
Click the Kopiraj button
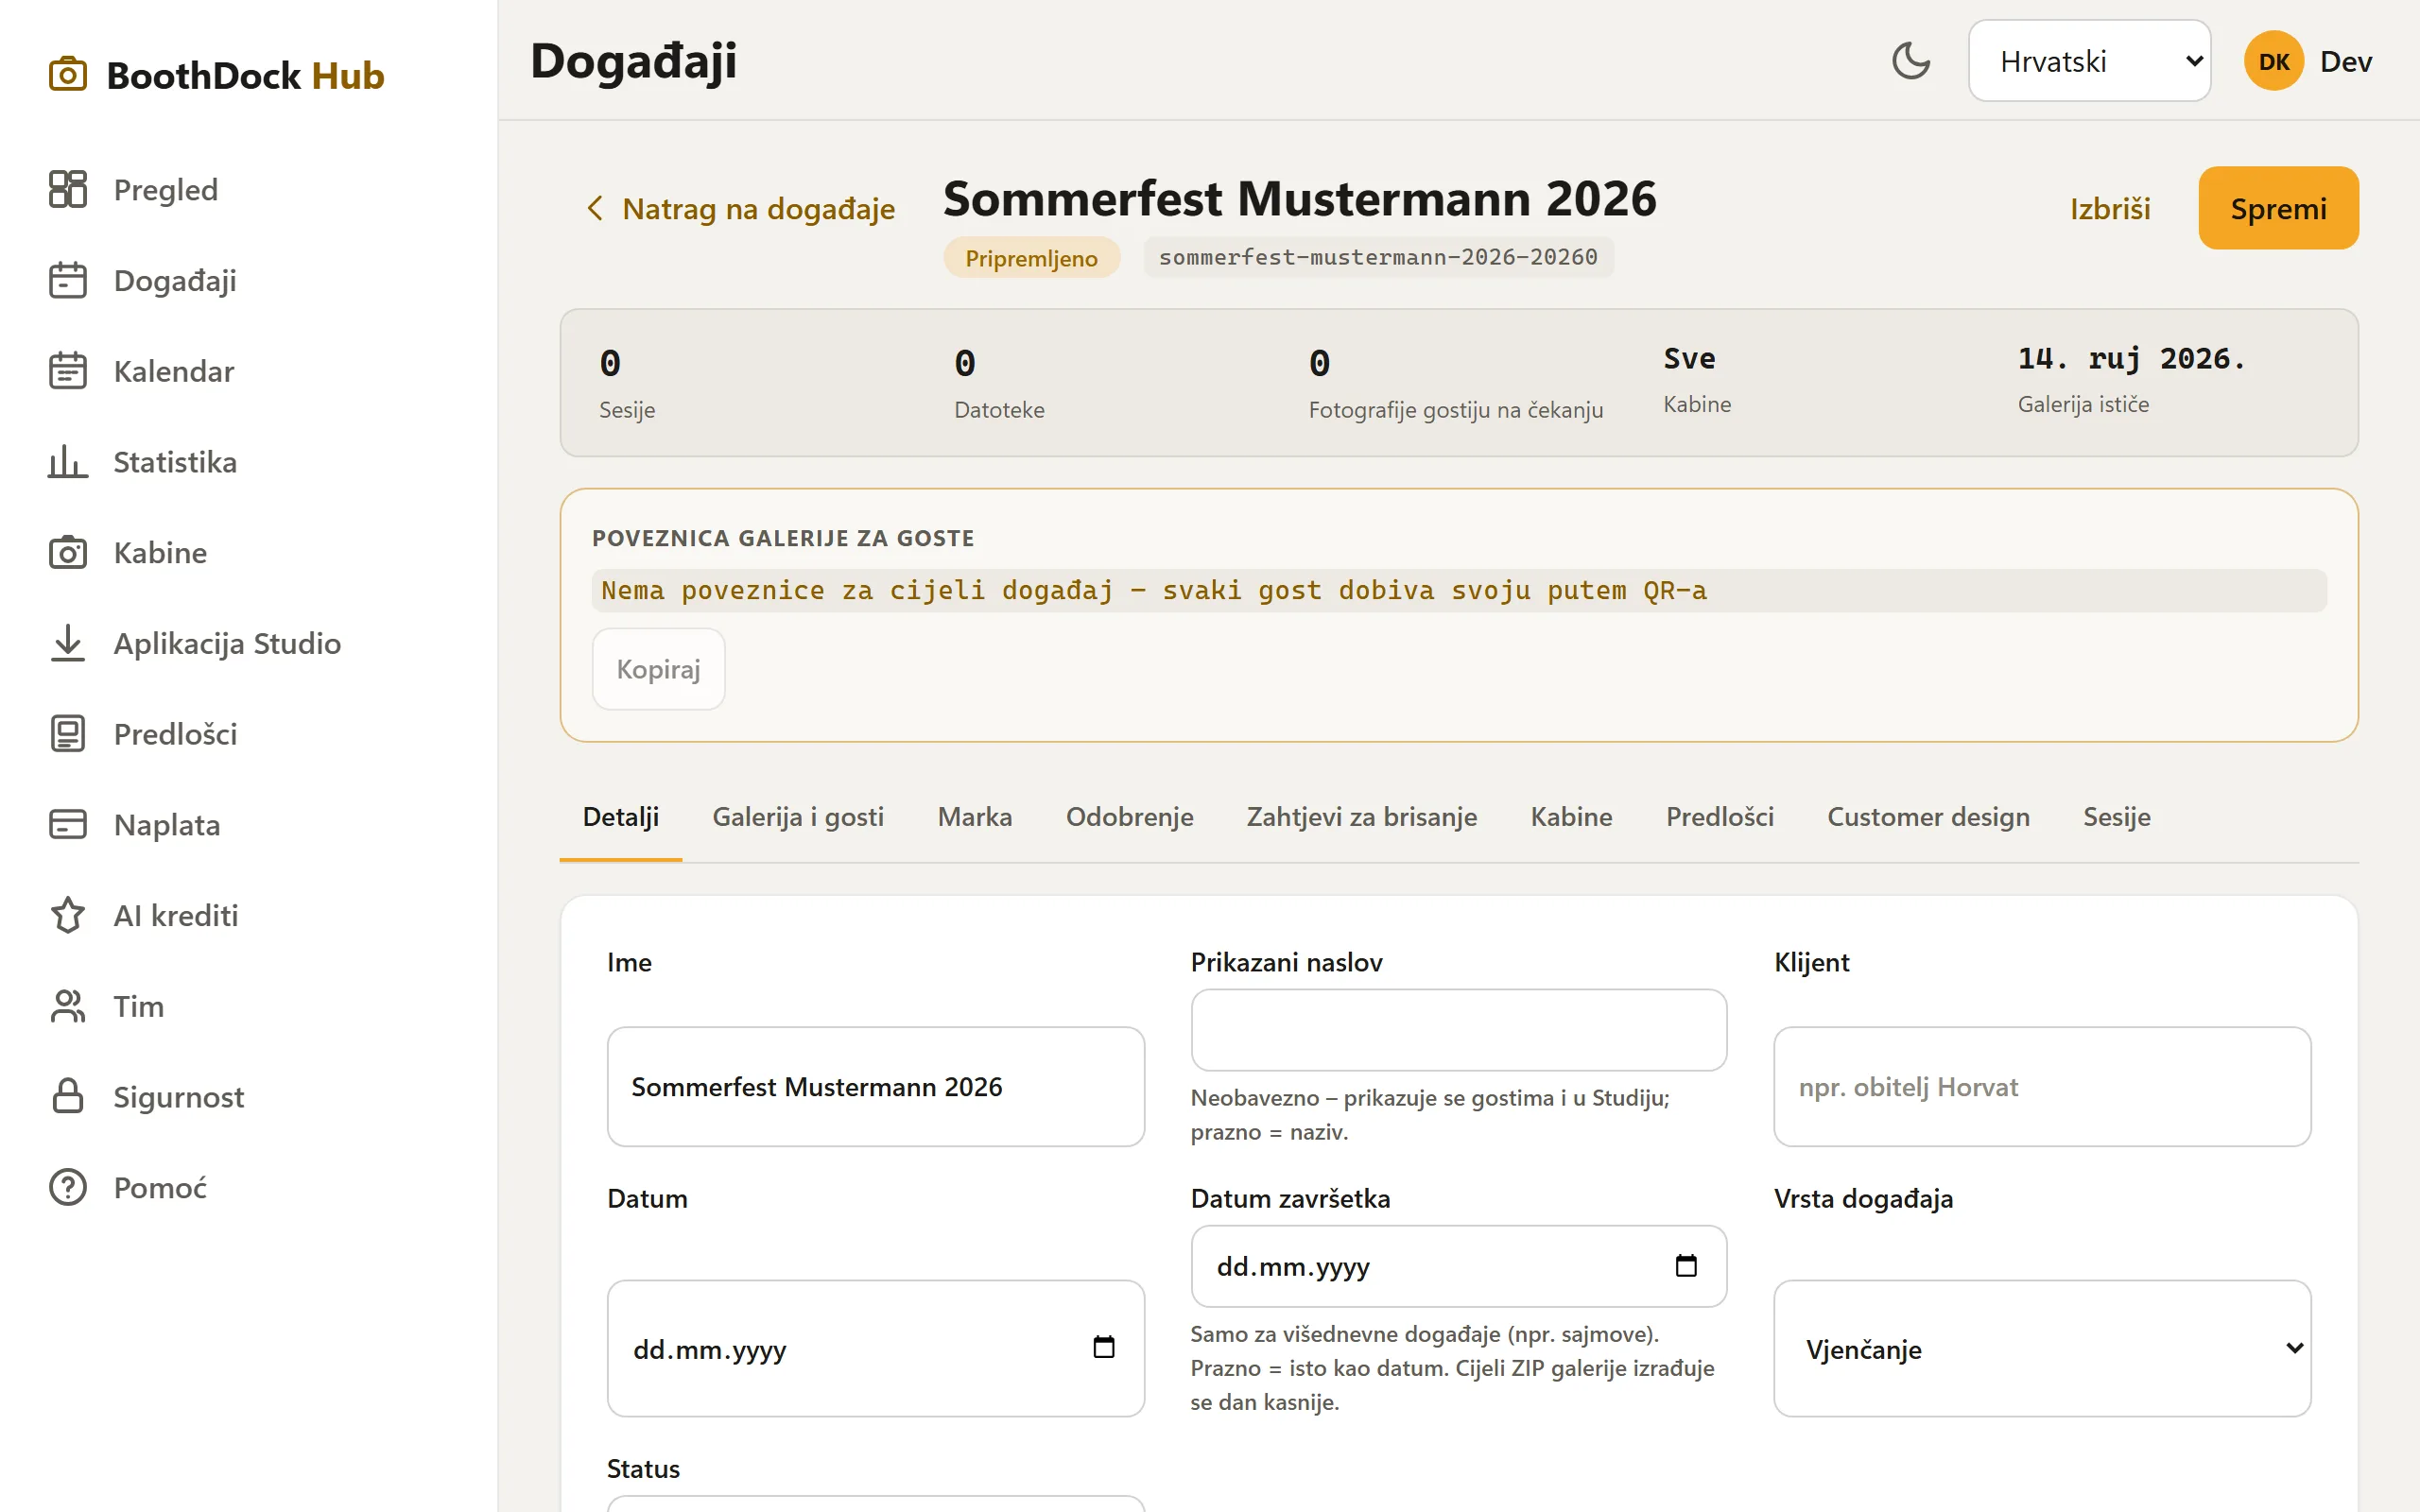(x=658, y=669)
